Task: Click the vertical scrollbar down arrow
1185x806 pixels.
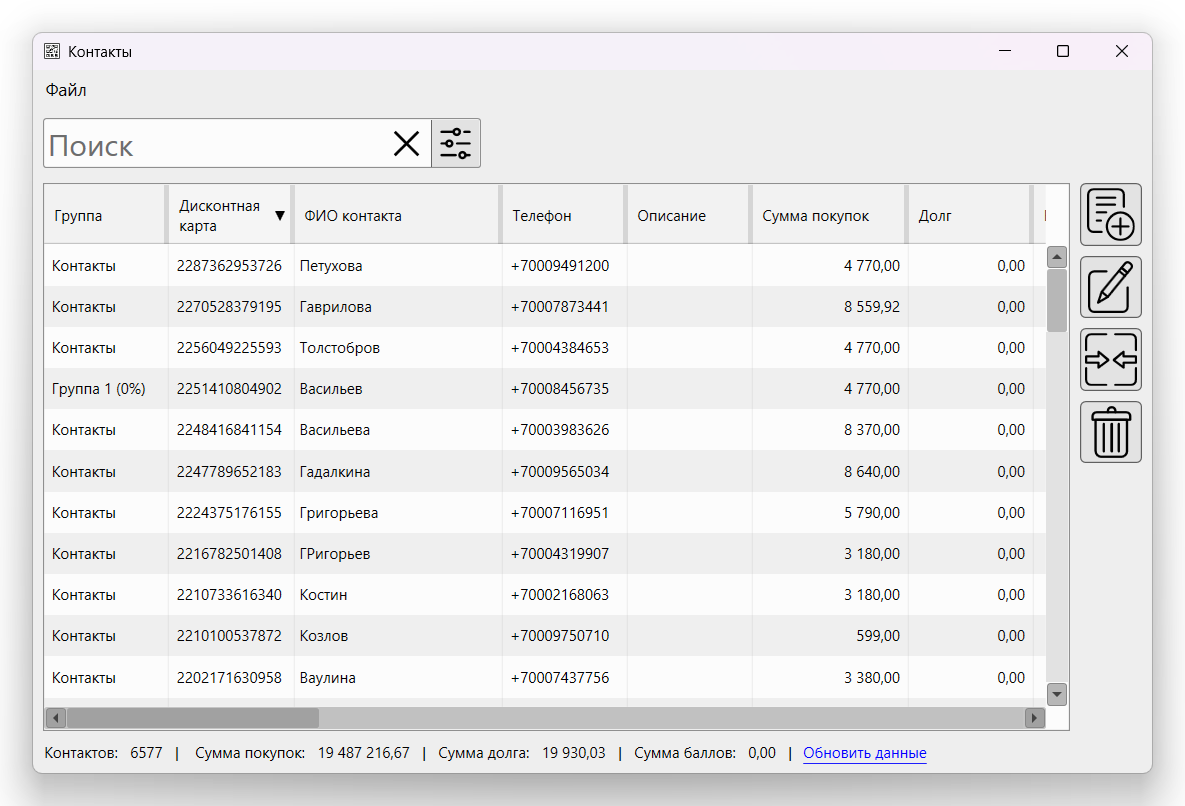Action: (1057, 694)
